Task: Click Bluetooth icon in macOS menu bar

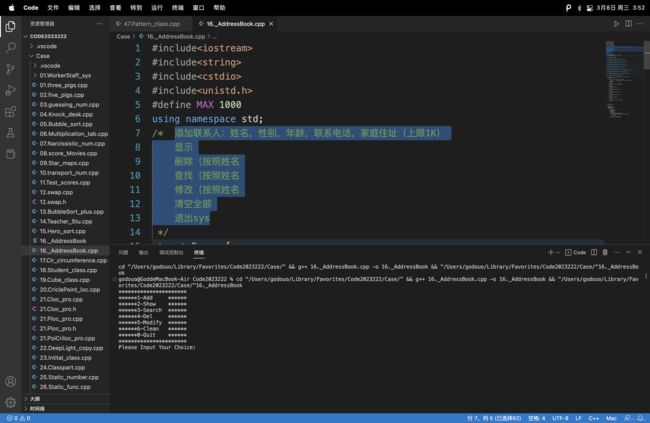Action: click(579, 8)
